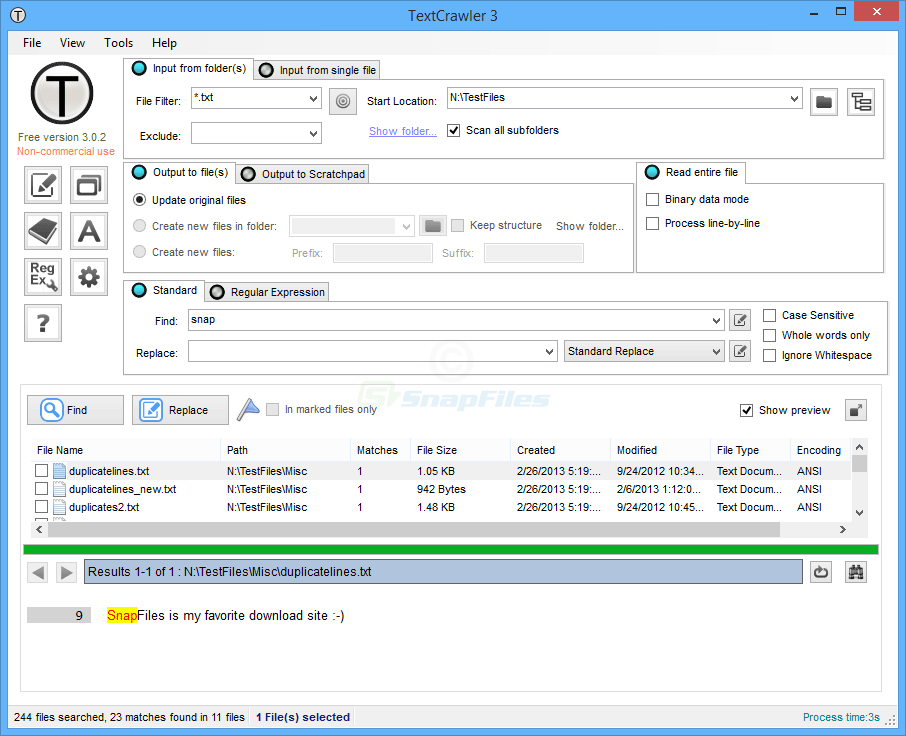906x736 pixels.
Task: Click the cascading windows sidebar icon
Action: (89, 185)
